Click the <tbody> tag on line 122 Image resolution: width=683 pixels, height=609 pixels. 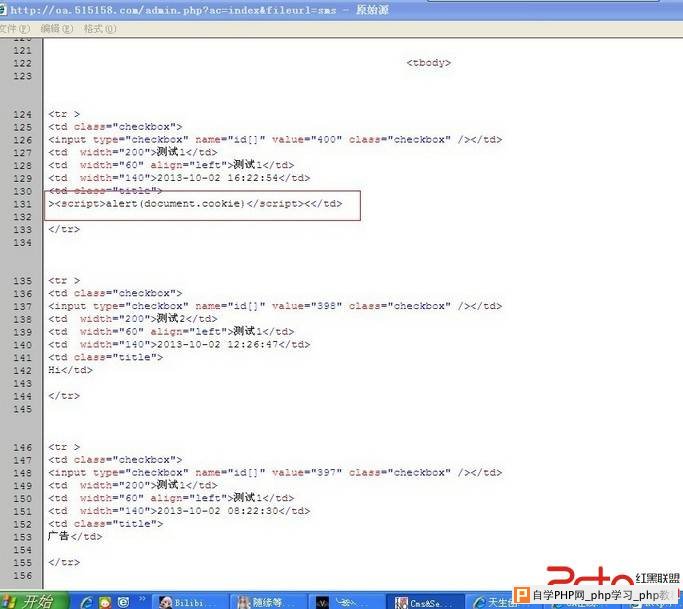click(x=429, y=63)
